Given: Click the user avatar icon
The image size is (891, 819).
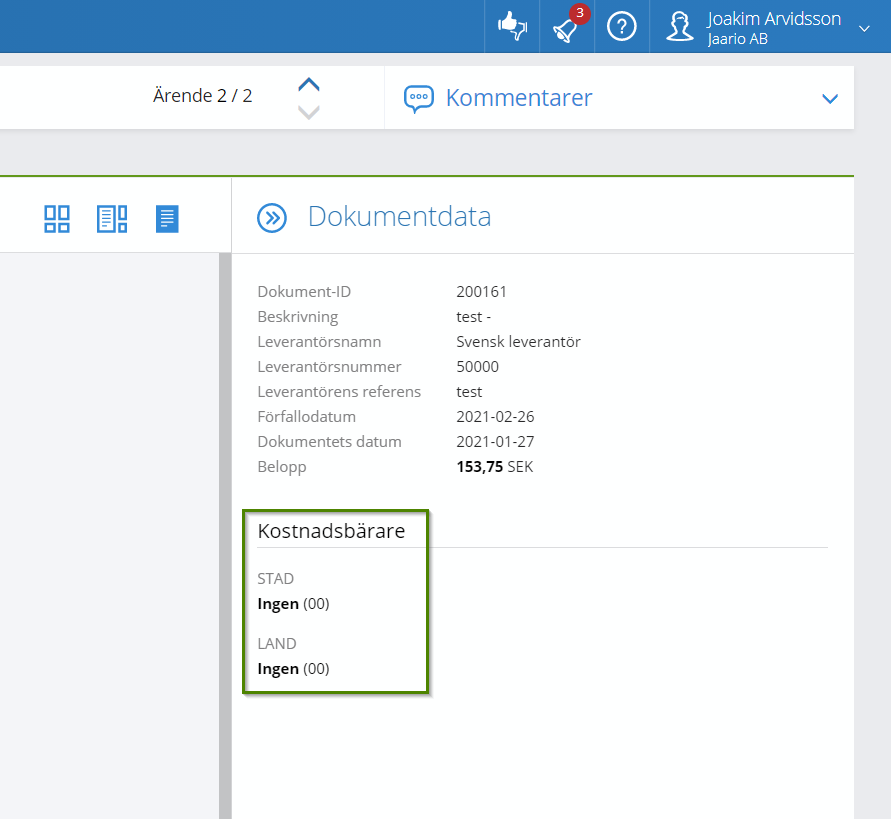Looking at the screenshot, I should point(680,27).
